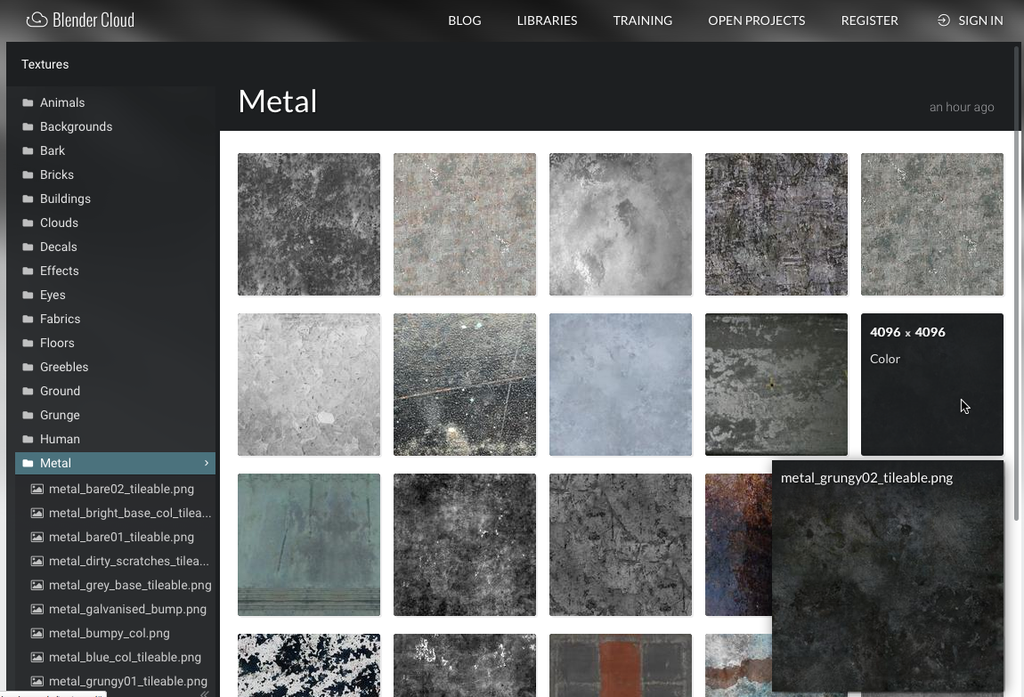Expand the Metal folder via its chevron
This screenshot has width=1024, height=697.
click(207, 463)
